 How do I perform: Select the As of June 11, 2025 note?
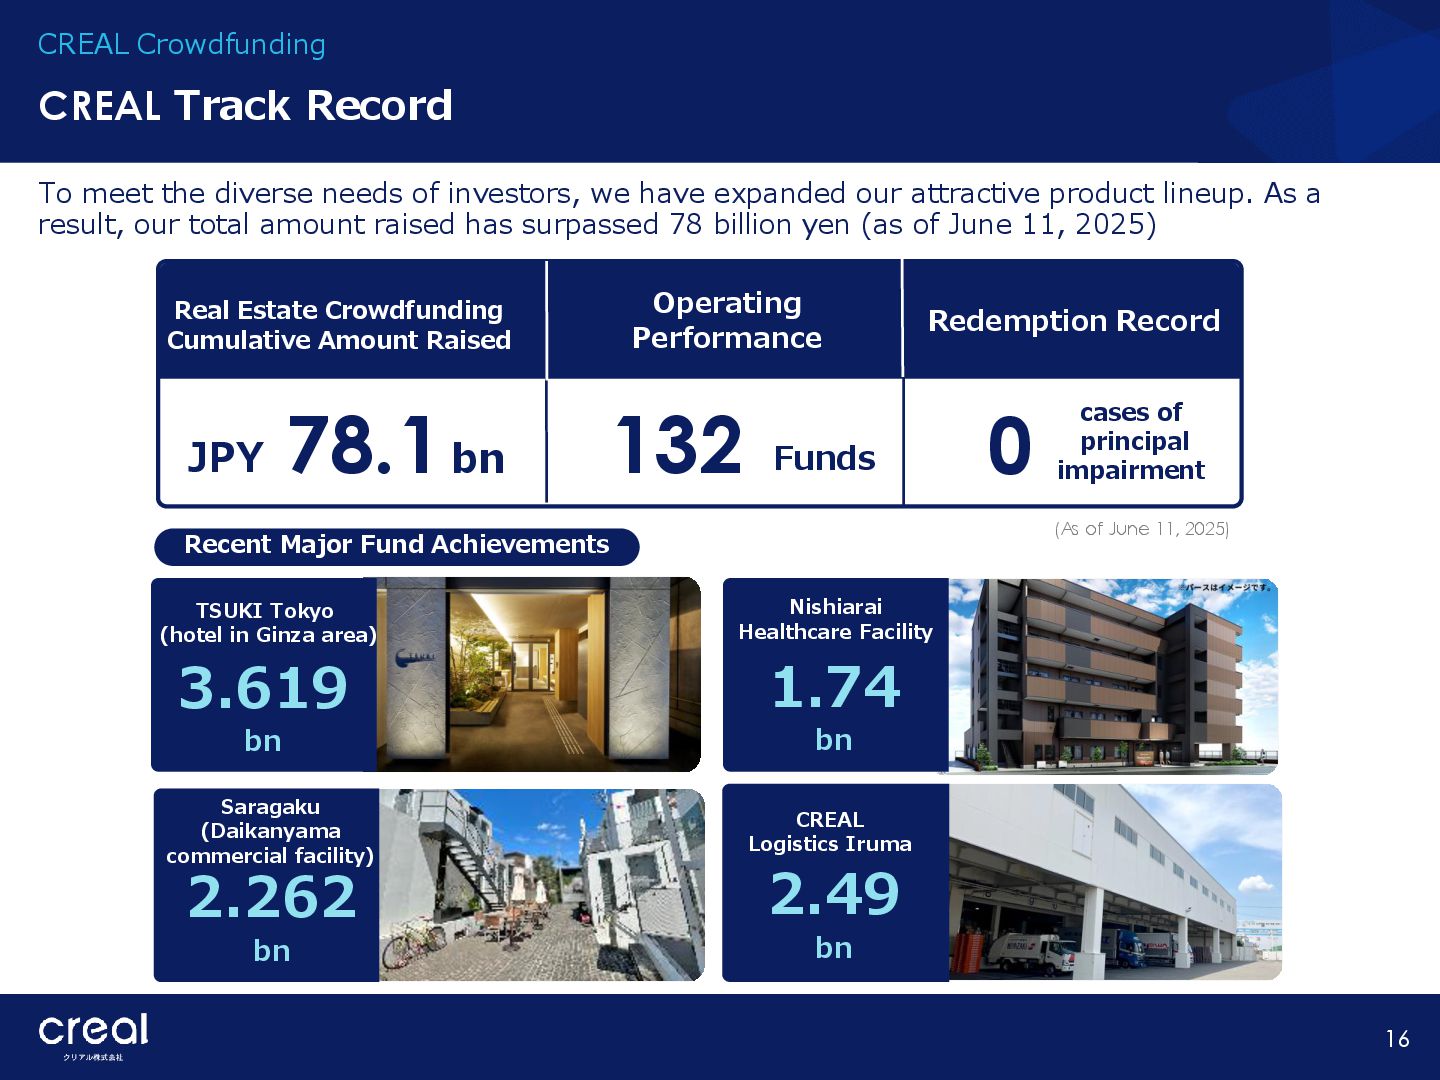coord(1142,528)
